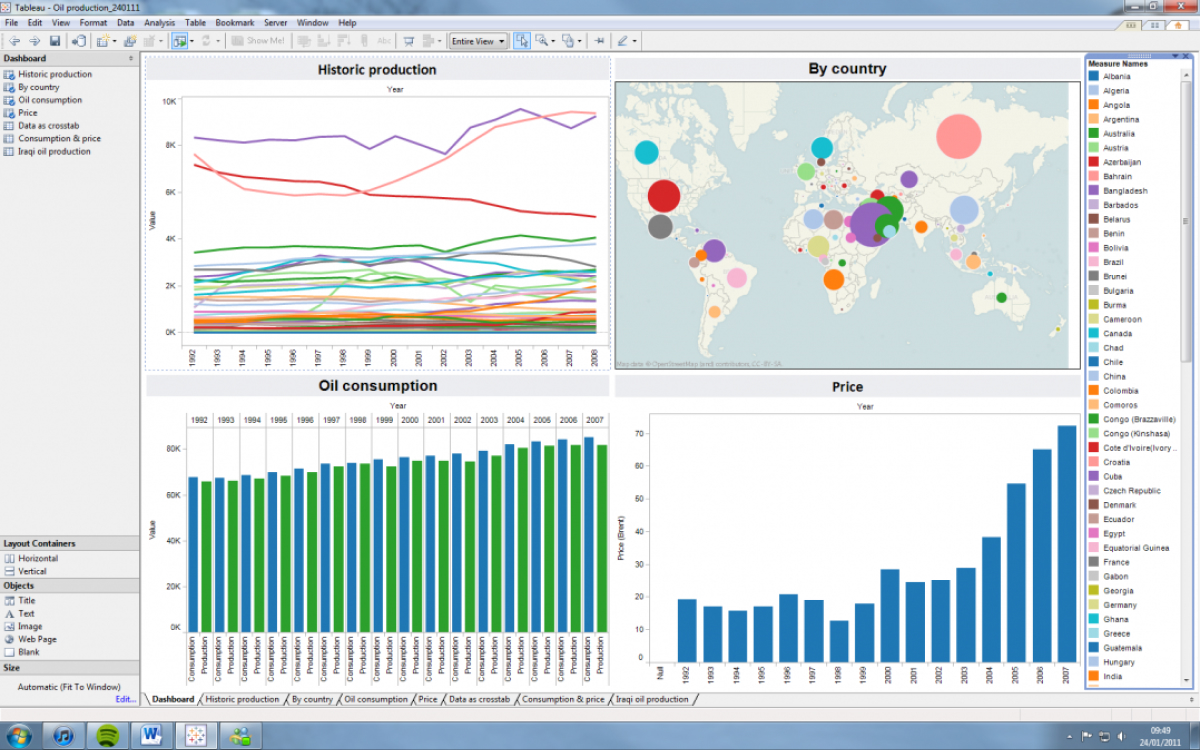Image resolution: width=1200 pixels, height=750 pixels.
Task: Click the Presentation Mode toolbar icon
Action: pos(408,41)
